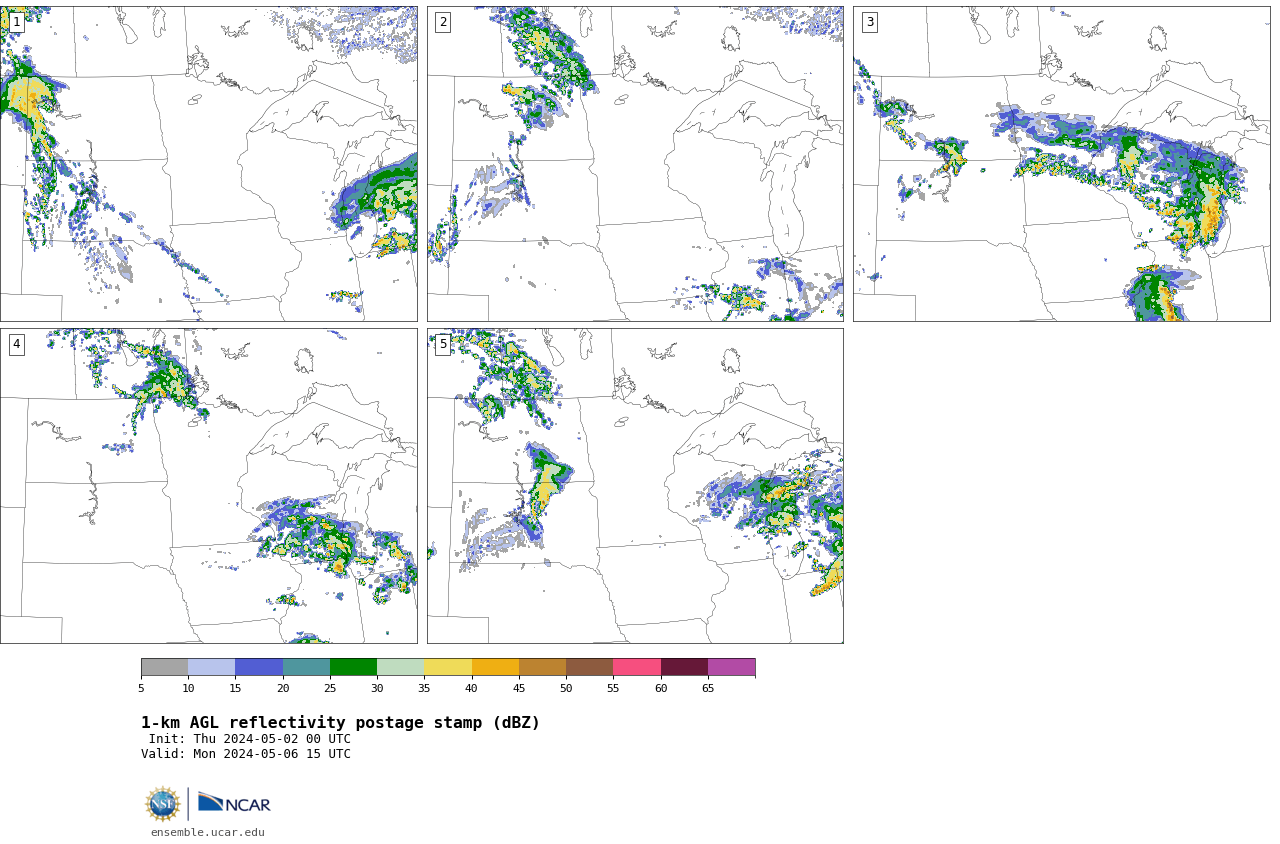The image size is (1280, 844).
Task: Click the orange 40-45 dBZ swatch
Action: click(495, 667)
